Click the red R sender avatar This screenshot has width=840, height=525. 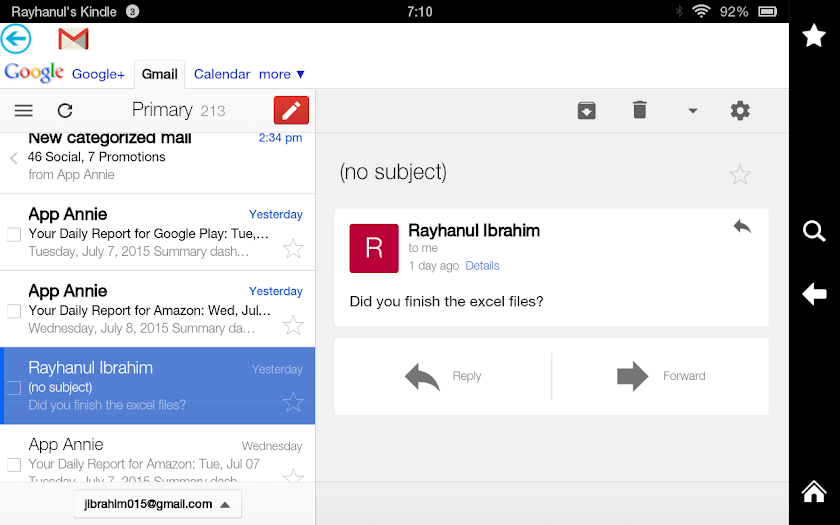[374, 248]
